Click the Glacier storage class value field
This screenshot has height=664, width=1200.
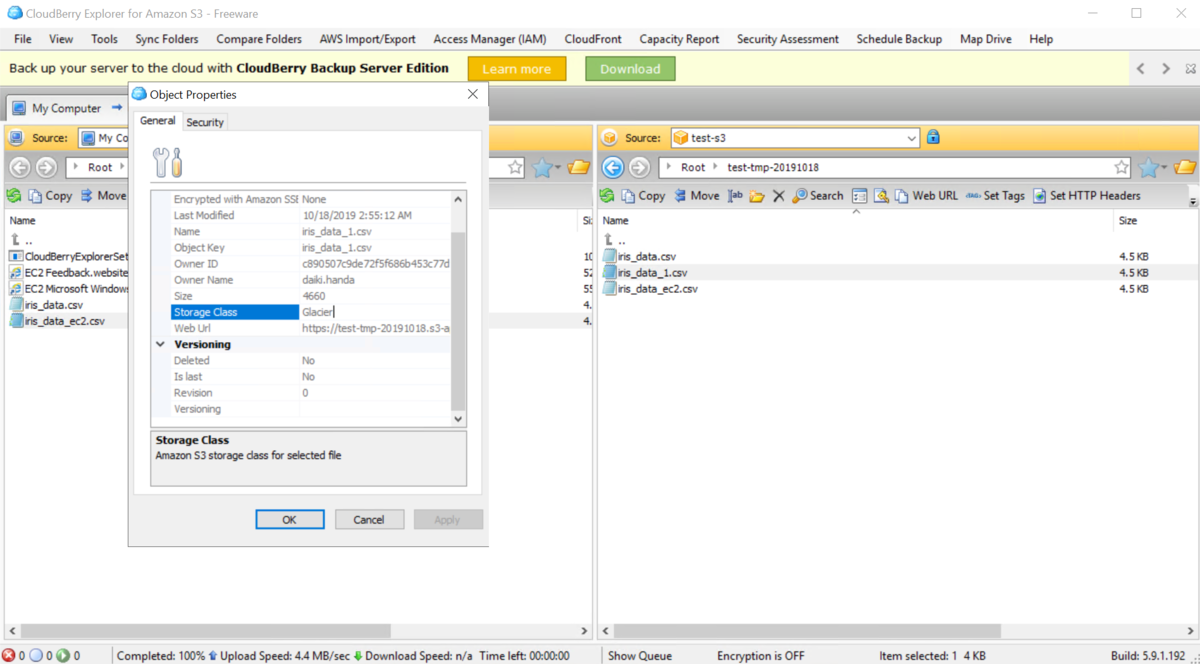pos(375,312)
